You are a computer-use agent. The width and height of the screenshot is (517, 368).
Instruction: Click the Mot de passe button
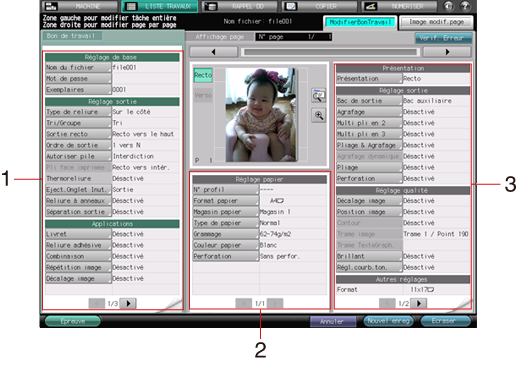pyautogui.click(x=78, y=79)
